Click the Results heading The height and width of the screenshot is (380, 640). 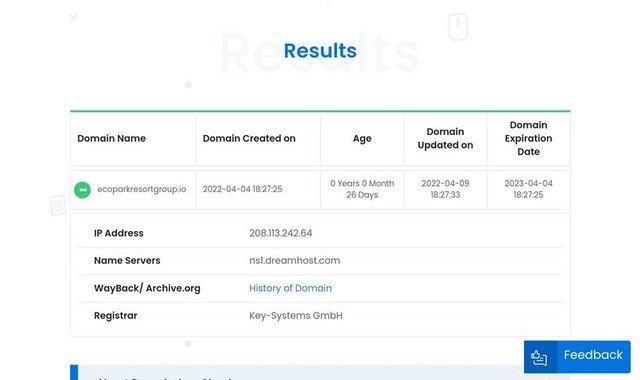pyautogui.click(x=320, y=51)
